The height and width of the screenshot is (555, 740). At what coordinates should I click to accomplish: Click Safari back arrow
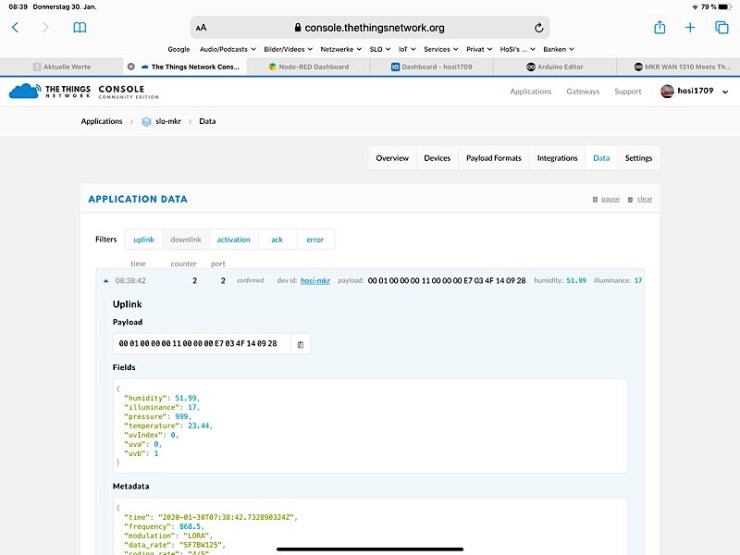tap(15, 28)
